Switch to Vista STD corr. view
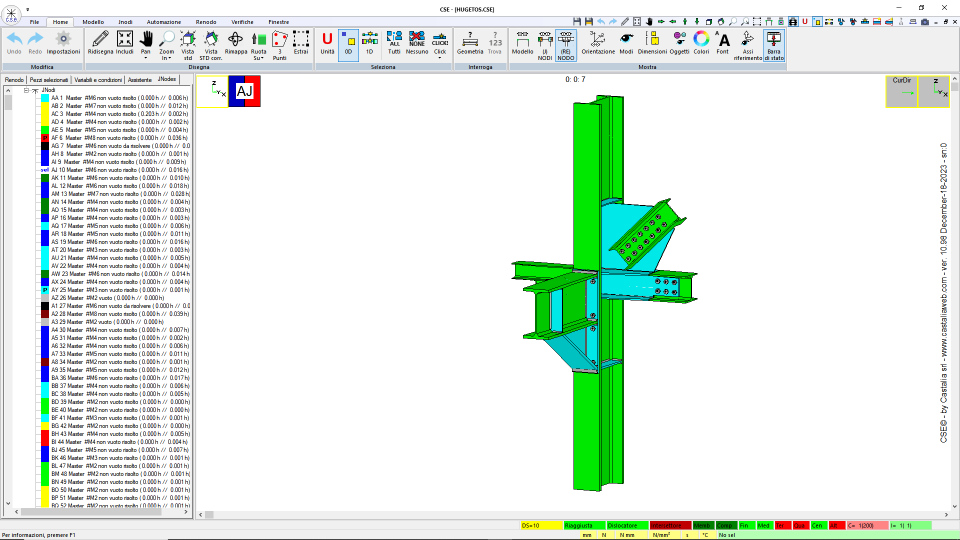This screenshot has height=540, width=960. click(211, 44)
